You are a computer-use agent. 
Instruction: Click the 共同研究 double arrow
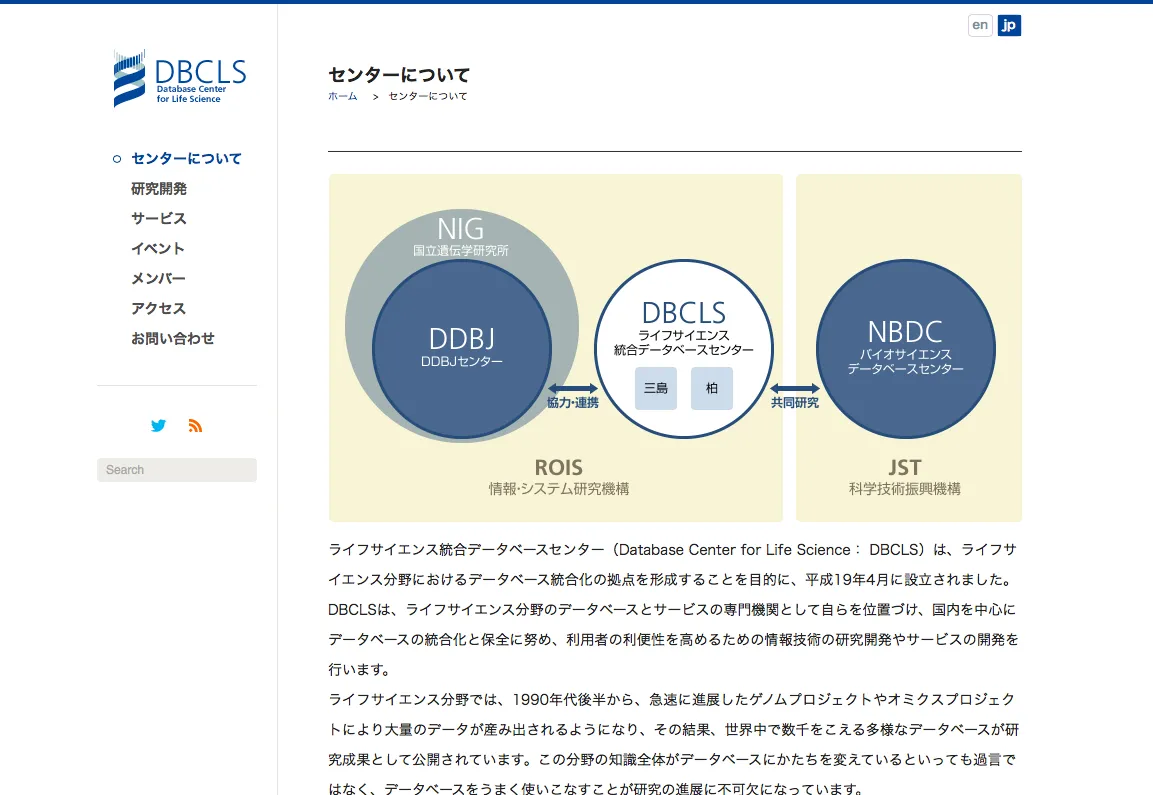pyautogui.click(x=795, y=388)
